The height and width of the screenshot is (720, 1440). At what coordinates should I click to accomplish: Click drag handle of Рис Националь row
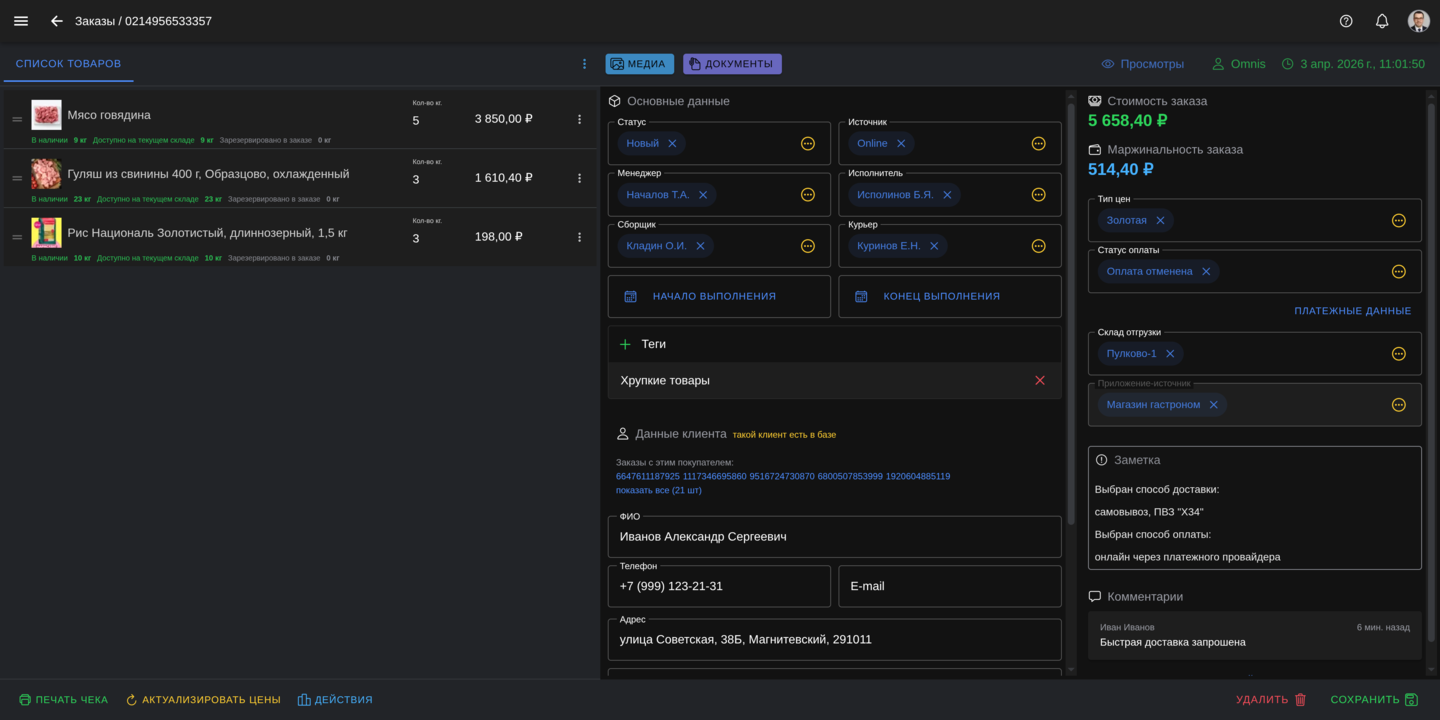(17, 238)
